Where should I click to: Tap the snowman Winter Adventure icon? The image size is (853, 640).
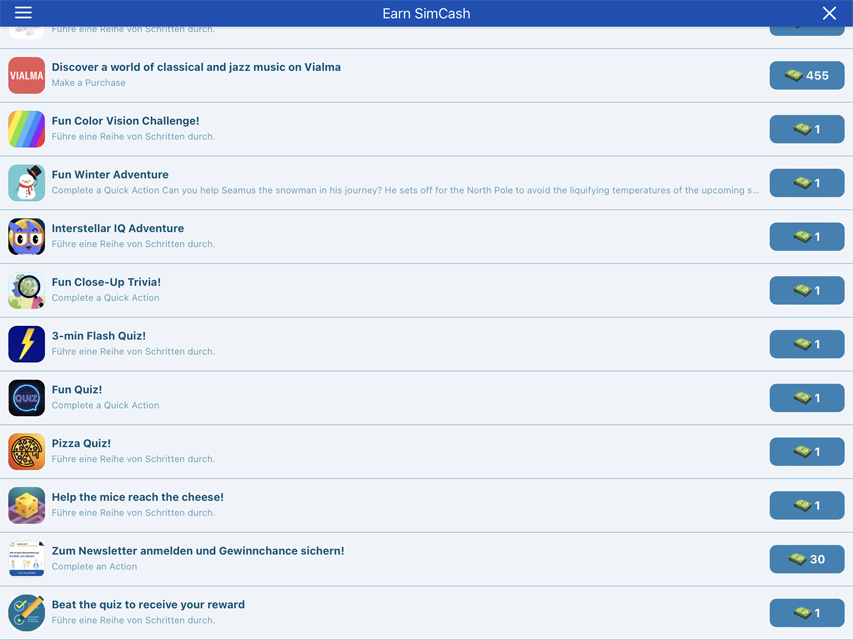coord(27,183)
